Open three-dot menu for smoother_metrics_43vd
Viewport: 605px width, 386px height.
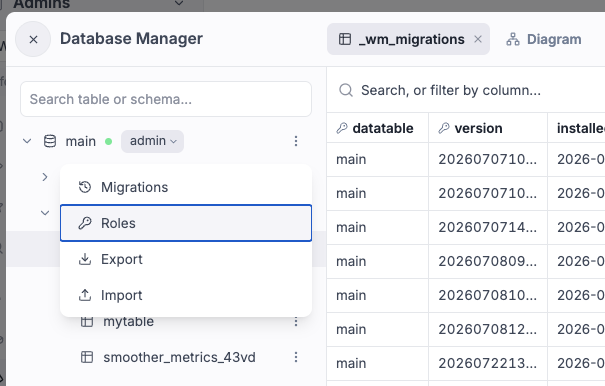pos(296,357)
